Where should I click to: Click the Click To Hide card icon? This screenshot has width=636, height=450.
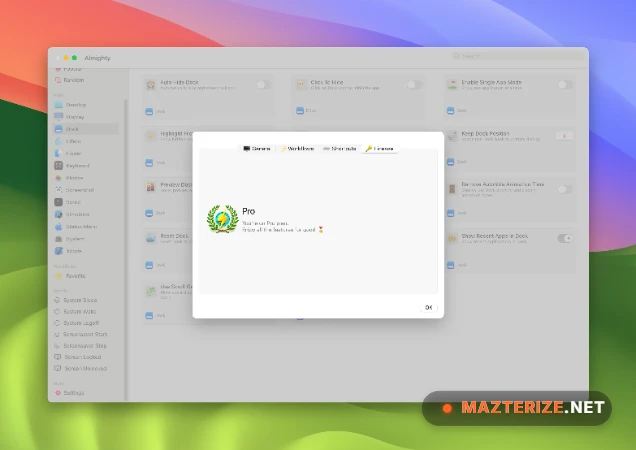pyautogui.click(x=301, y=84)
